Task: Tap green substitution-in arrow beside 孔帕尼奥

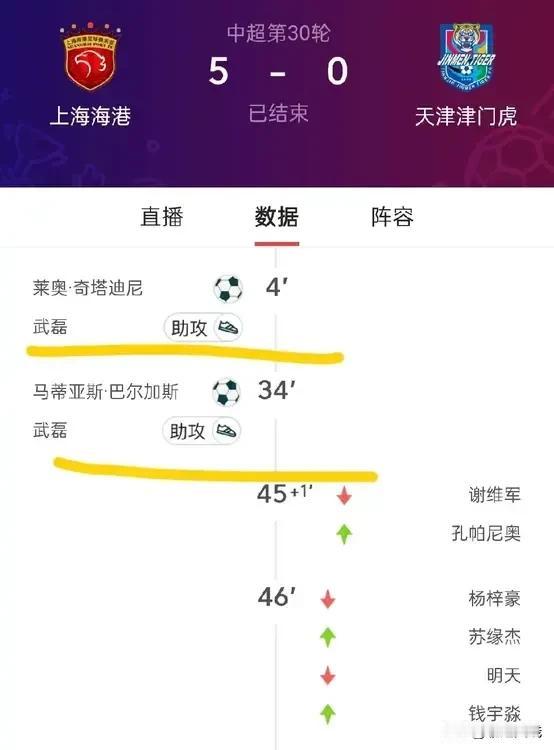Action: 344,534
